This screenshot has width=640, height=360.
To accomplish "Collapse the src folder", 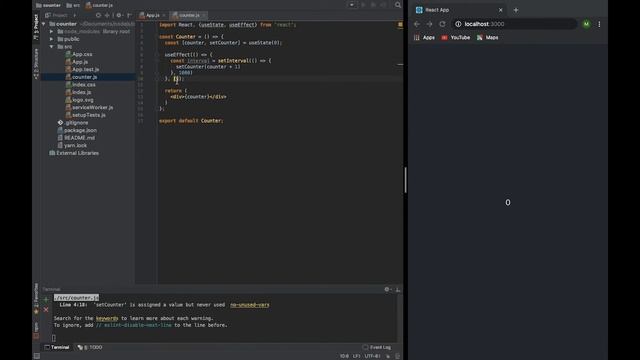I will click(51, 47).
